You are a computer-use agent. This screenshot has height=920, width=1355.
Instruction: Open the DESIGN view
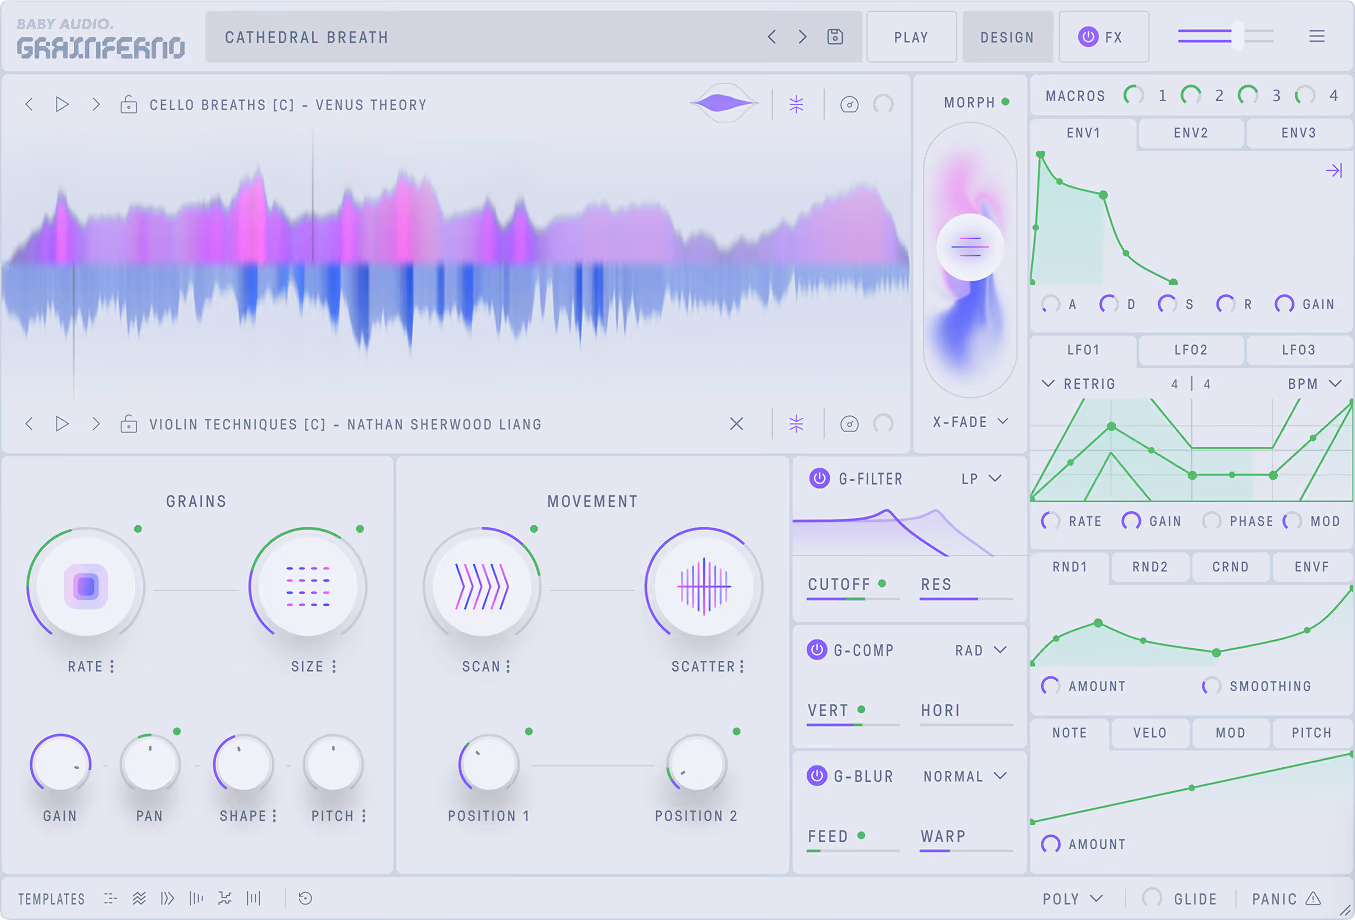pos(1007,37)
